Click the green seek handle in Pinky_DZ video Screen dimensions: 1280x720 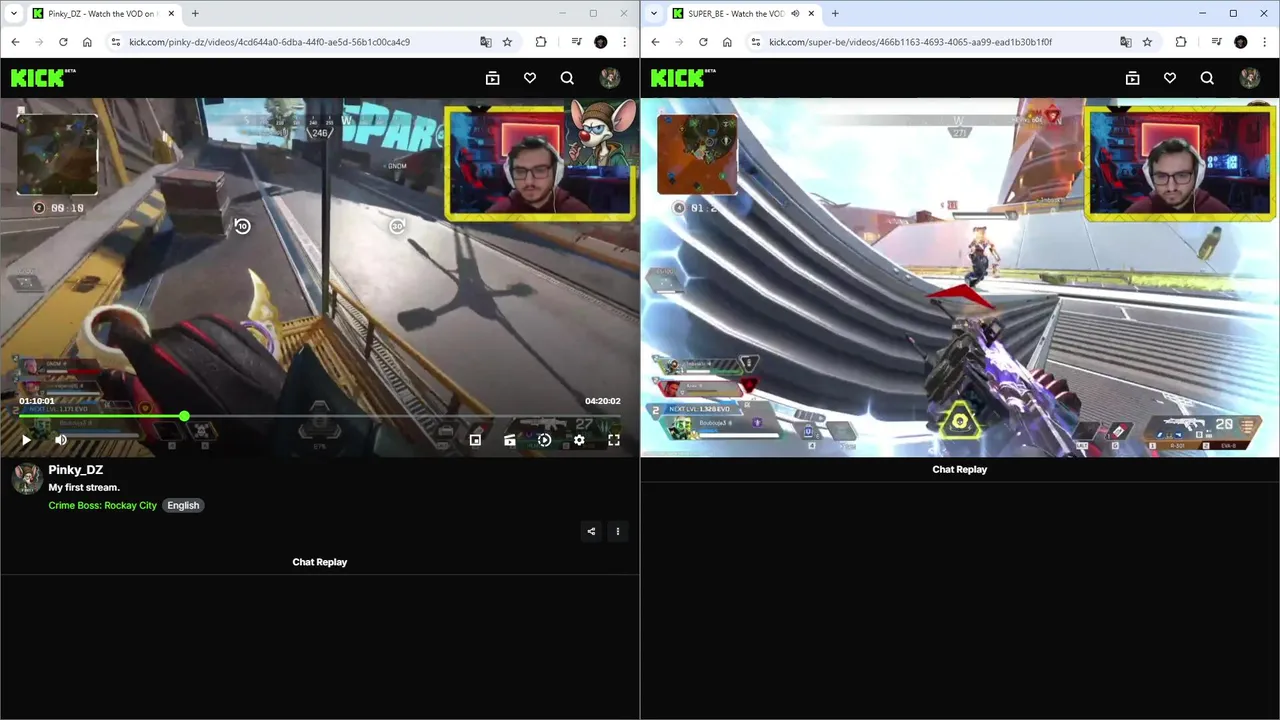pyautogui.click(x=184, y=416)
